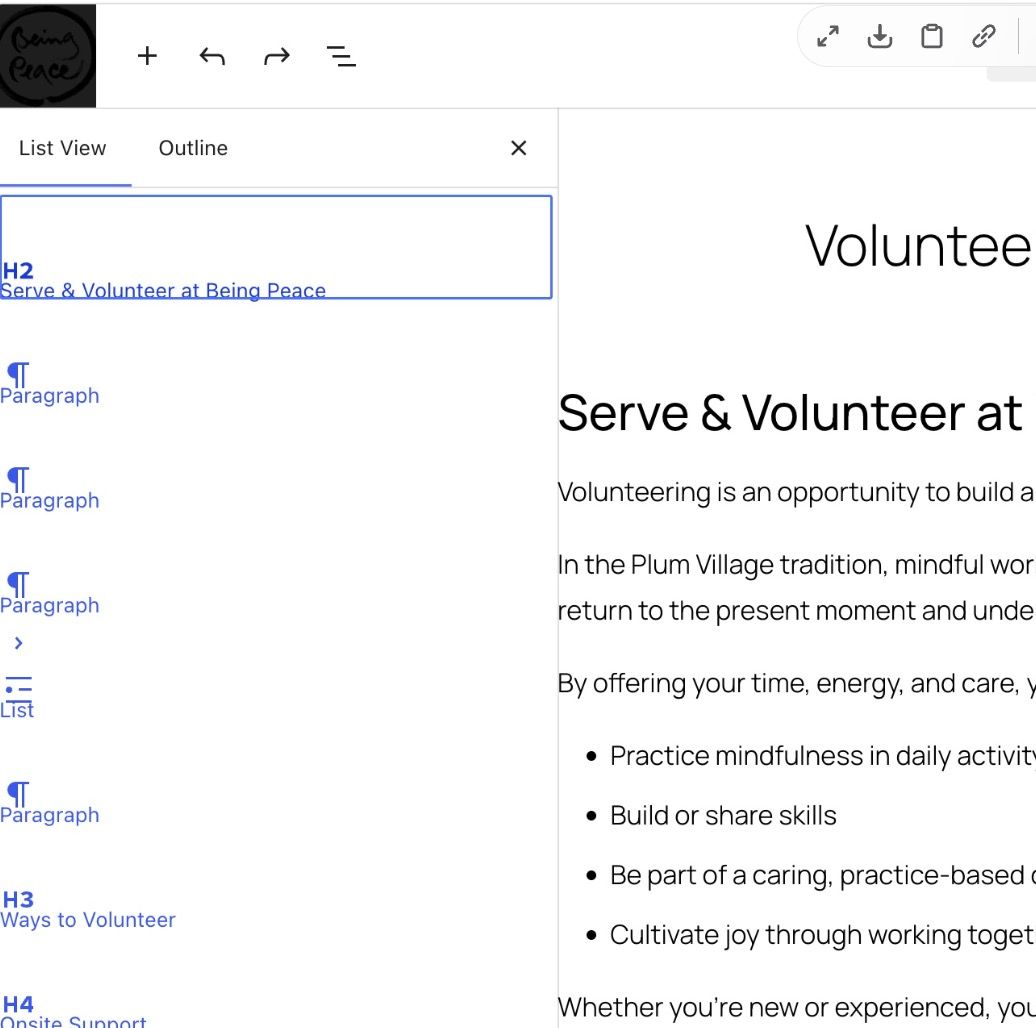This screenshot has height=1028, width=1036.
Task: Click bullet Be part of a caring
Action: click(x=822, y=875)
